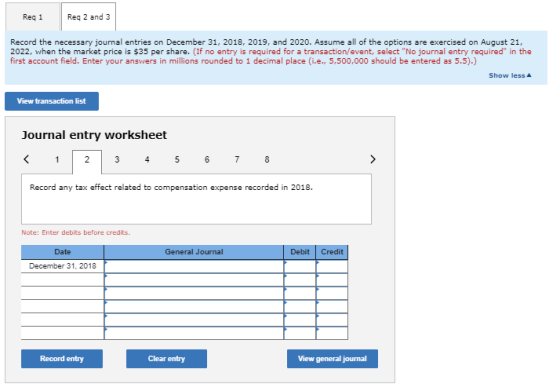The image size is (560, 391).
Task: Select third row General Journal account field
Action: pos(194,293)
